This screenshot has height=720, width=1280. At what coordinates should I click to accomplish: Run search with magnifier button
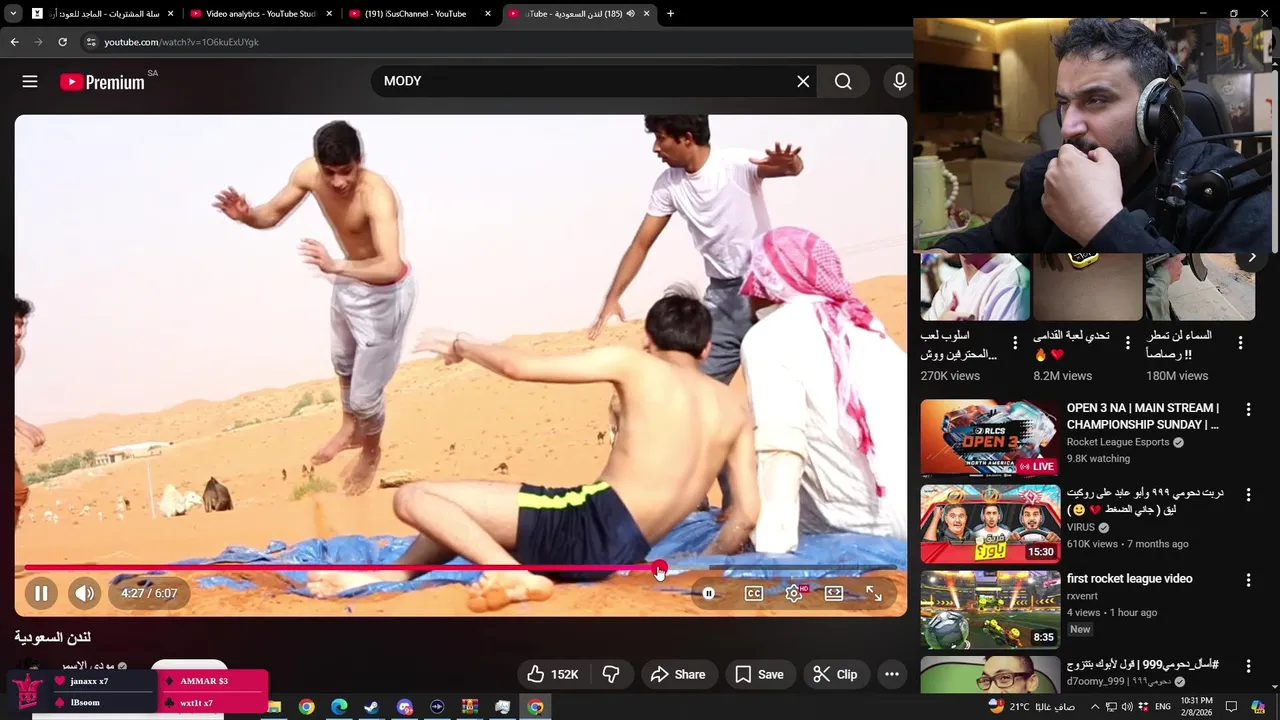tap(843, 82)
